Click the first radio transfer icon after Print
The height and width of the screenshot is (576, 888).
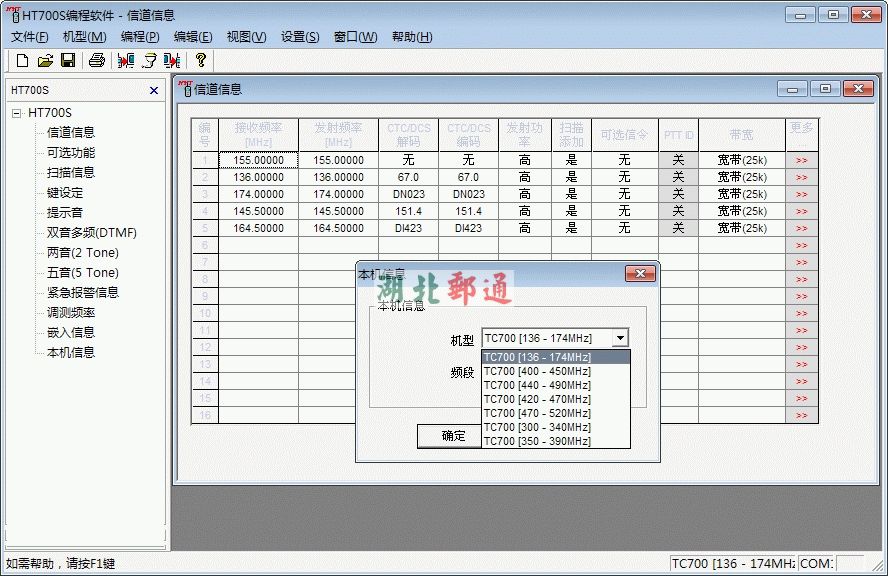pyautogui.click(x=126, y=61)
